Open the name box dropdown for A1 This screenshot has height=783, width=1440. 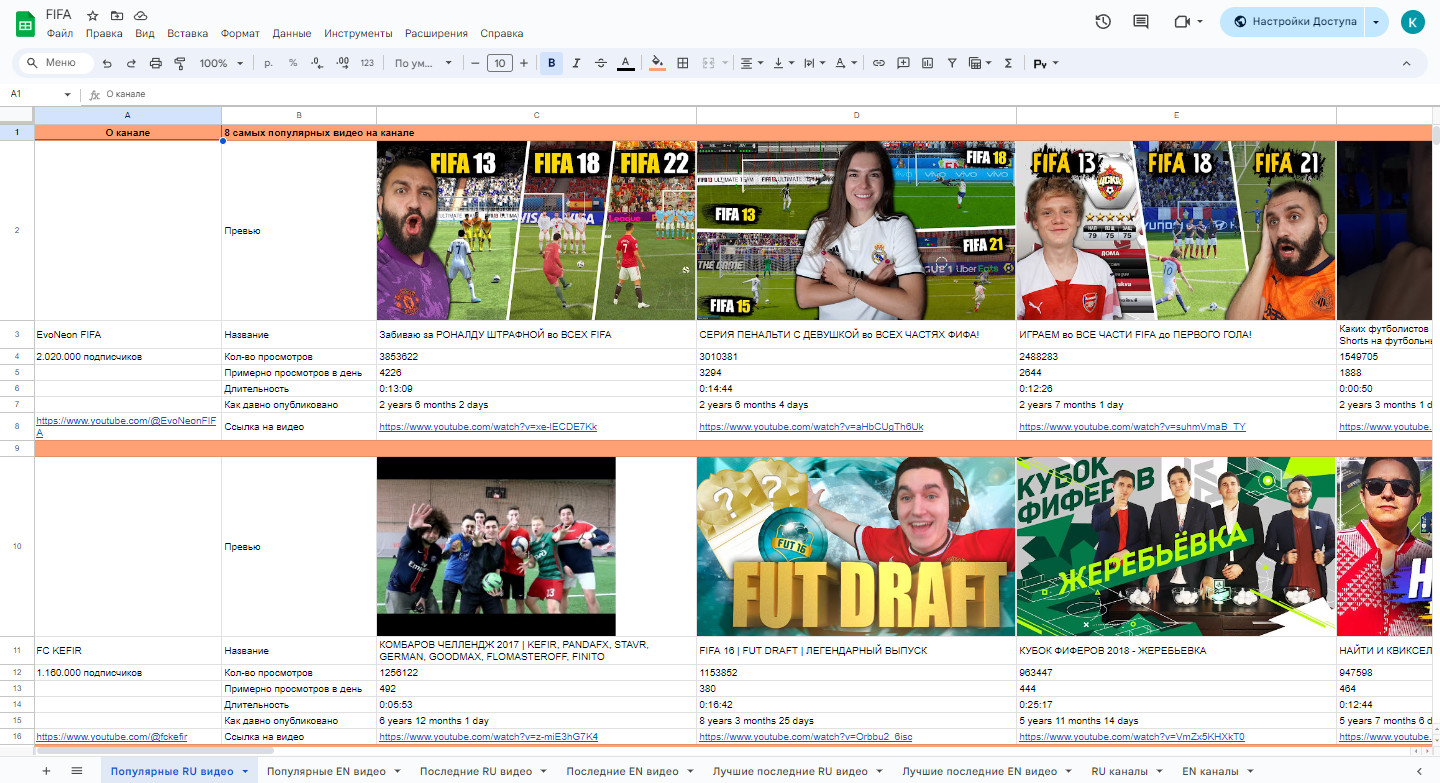pyautogui.click(x=67, y=94)
